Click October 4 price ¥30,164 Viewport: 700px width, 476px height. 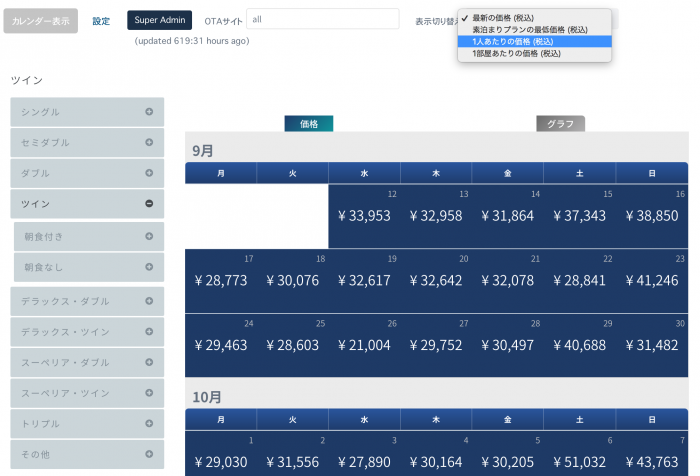[x=436, y=462]
